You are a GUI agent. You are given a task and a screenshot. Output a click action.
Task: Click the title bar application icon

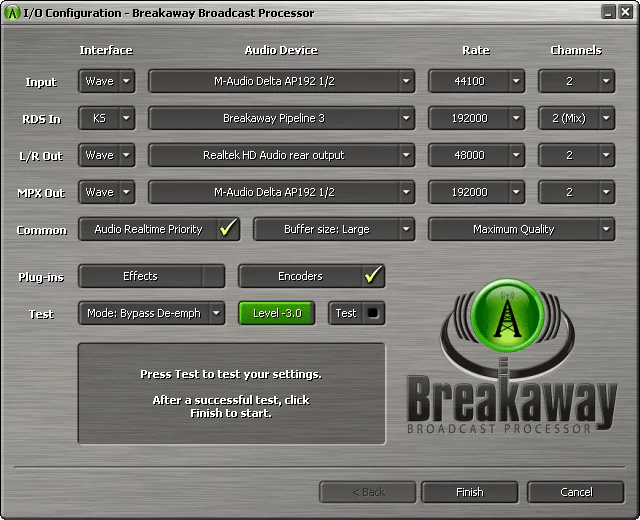[12, 13]
